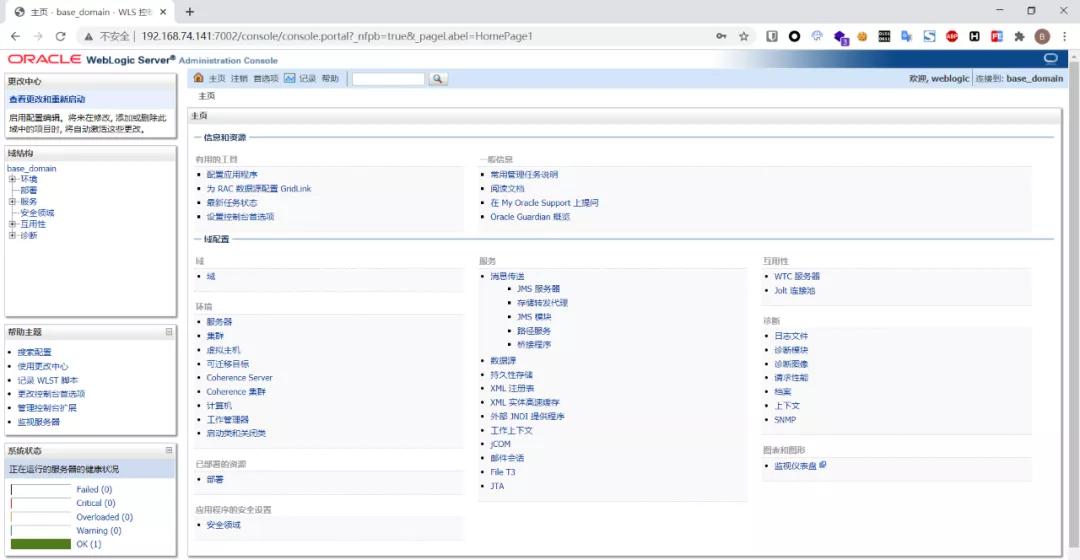Open 首选项 in the top toolbar

(x=266, y=79)
